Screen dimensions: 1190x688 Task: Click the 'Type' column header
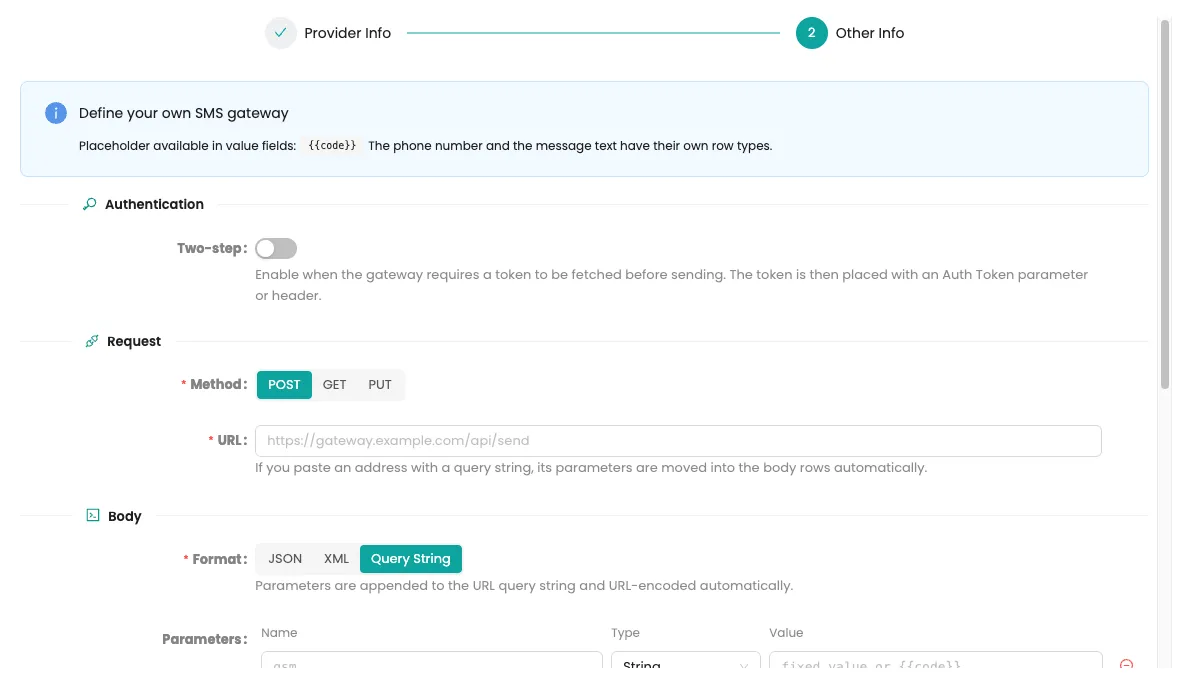point(625,633)
